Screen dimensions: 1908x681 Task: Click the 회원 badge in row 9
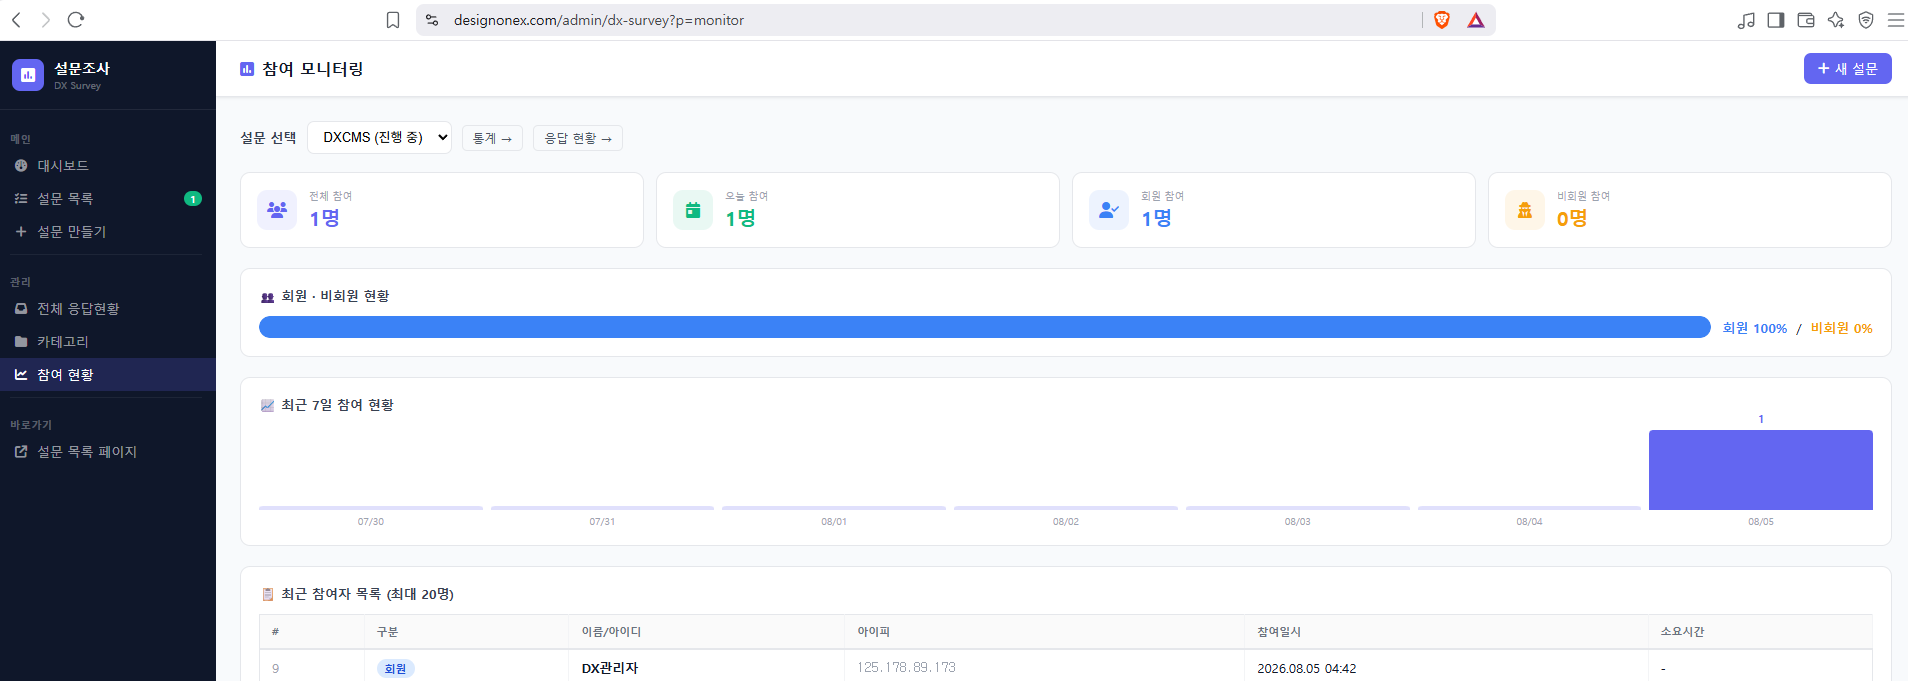point(396,669)
